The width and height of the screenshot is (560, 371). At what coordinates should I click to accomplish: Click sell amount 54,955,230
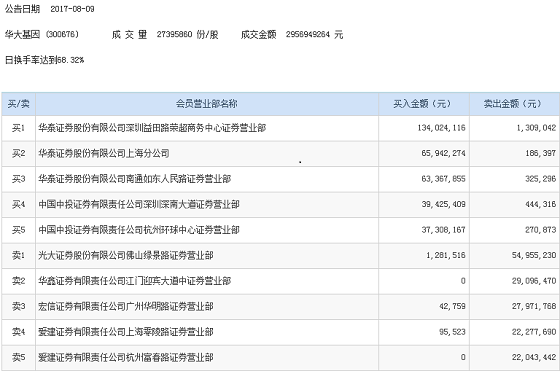tap(534, 256)
